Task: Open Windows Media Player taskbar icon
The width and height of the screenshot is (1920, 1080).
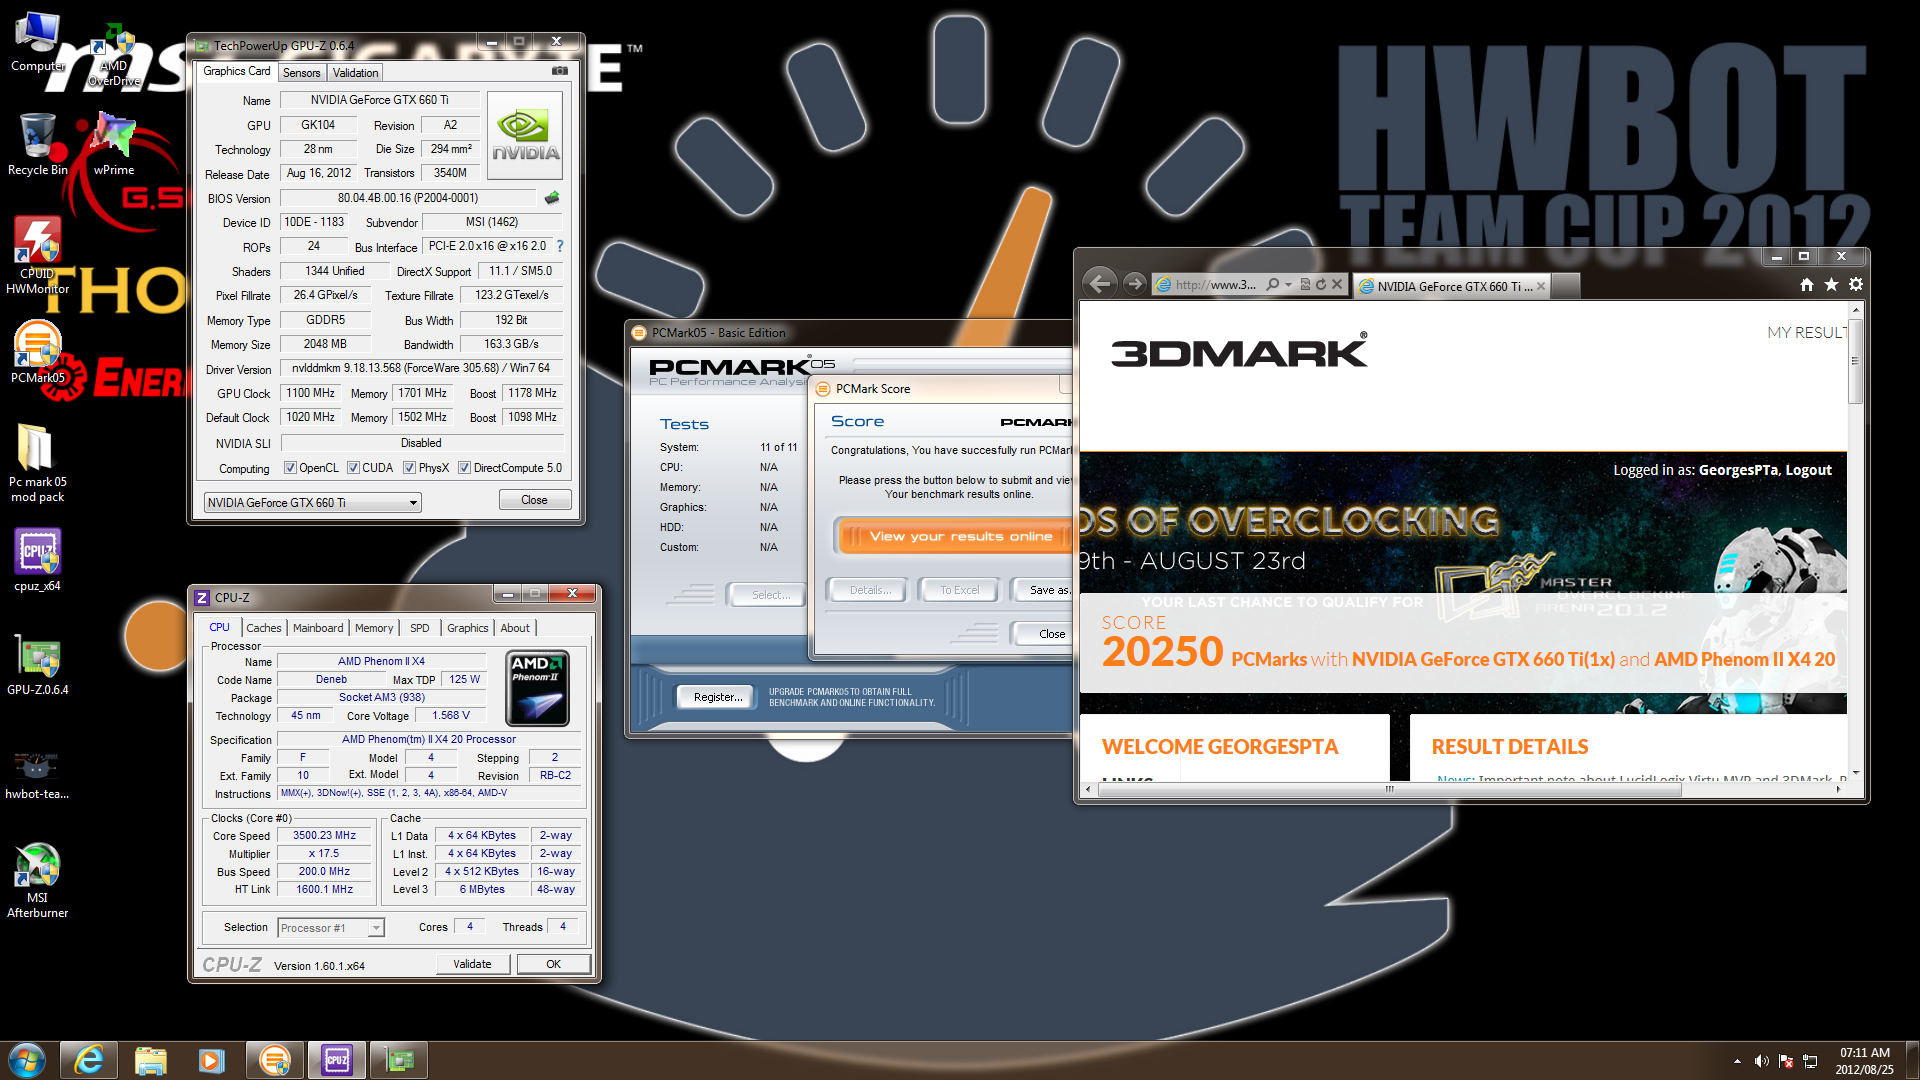Action: (x=211, y=1060)
